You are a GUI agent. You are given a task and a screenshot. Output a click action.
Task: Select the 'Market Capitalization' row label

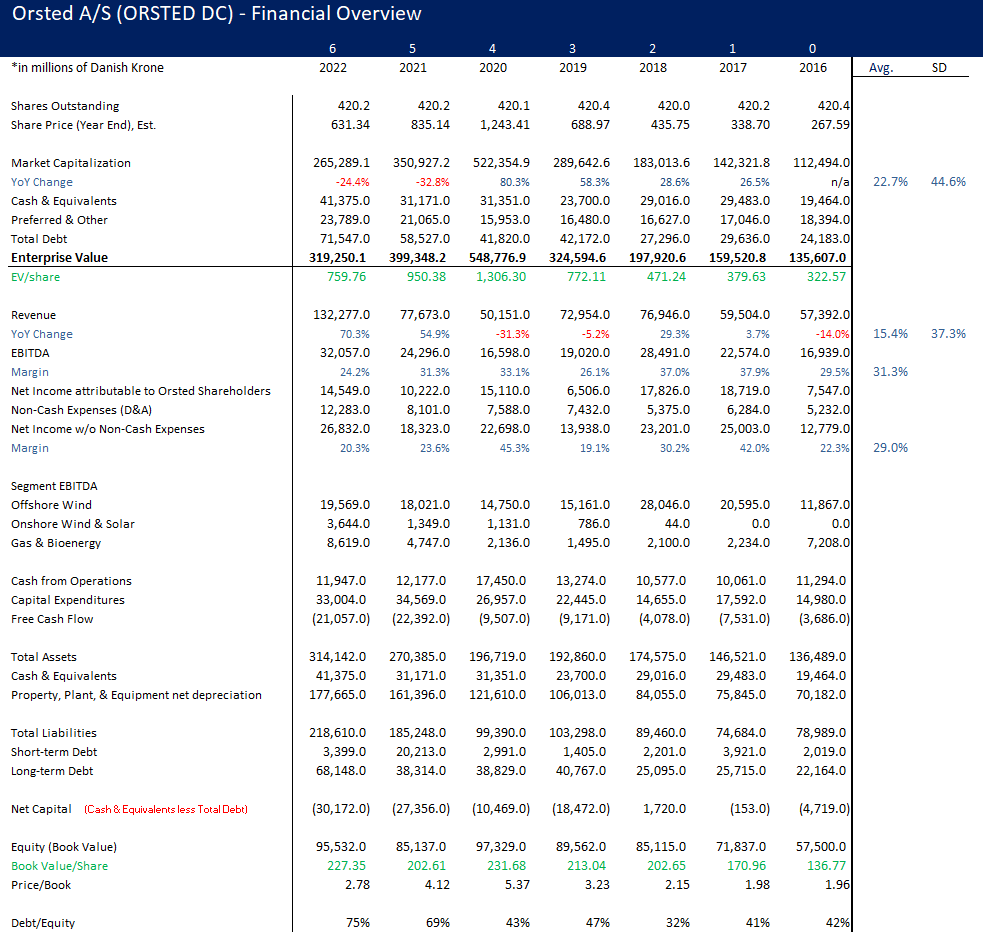(71, 163)
